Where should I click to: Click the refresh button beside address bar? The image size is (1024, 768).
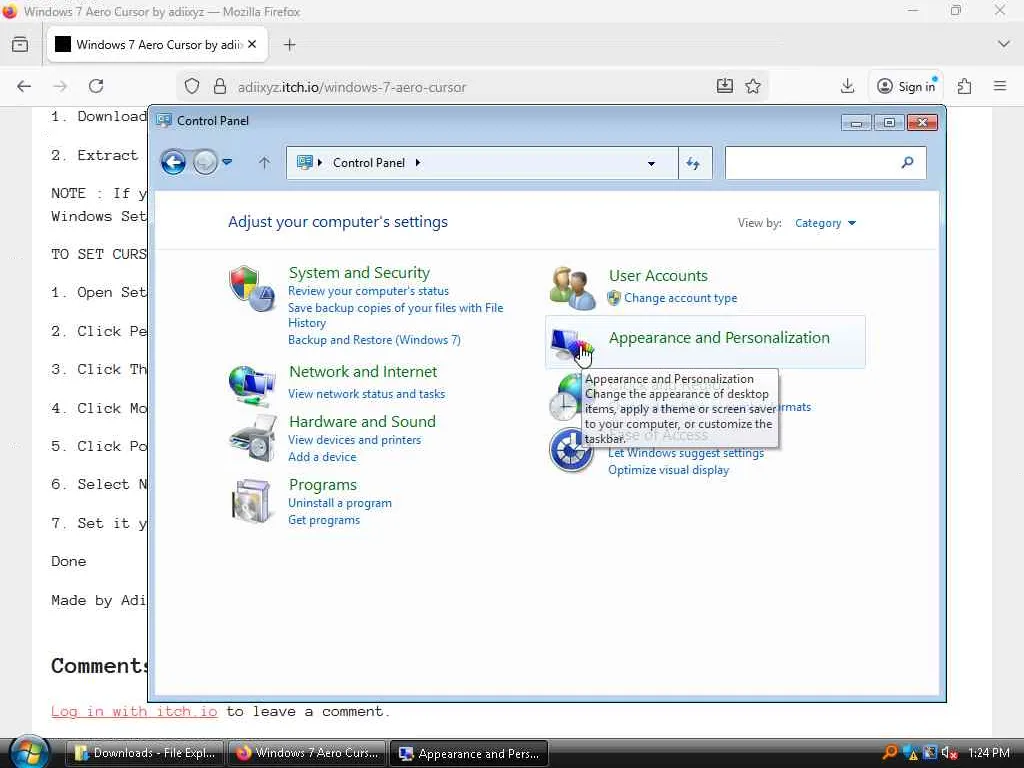[x=695, y=163]
